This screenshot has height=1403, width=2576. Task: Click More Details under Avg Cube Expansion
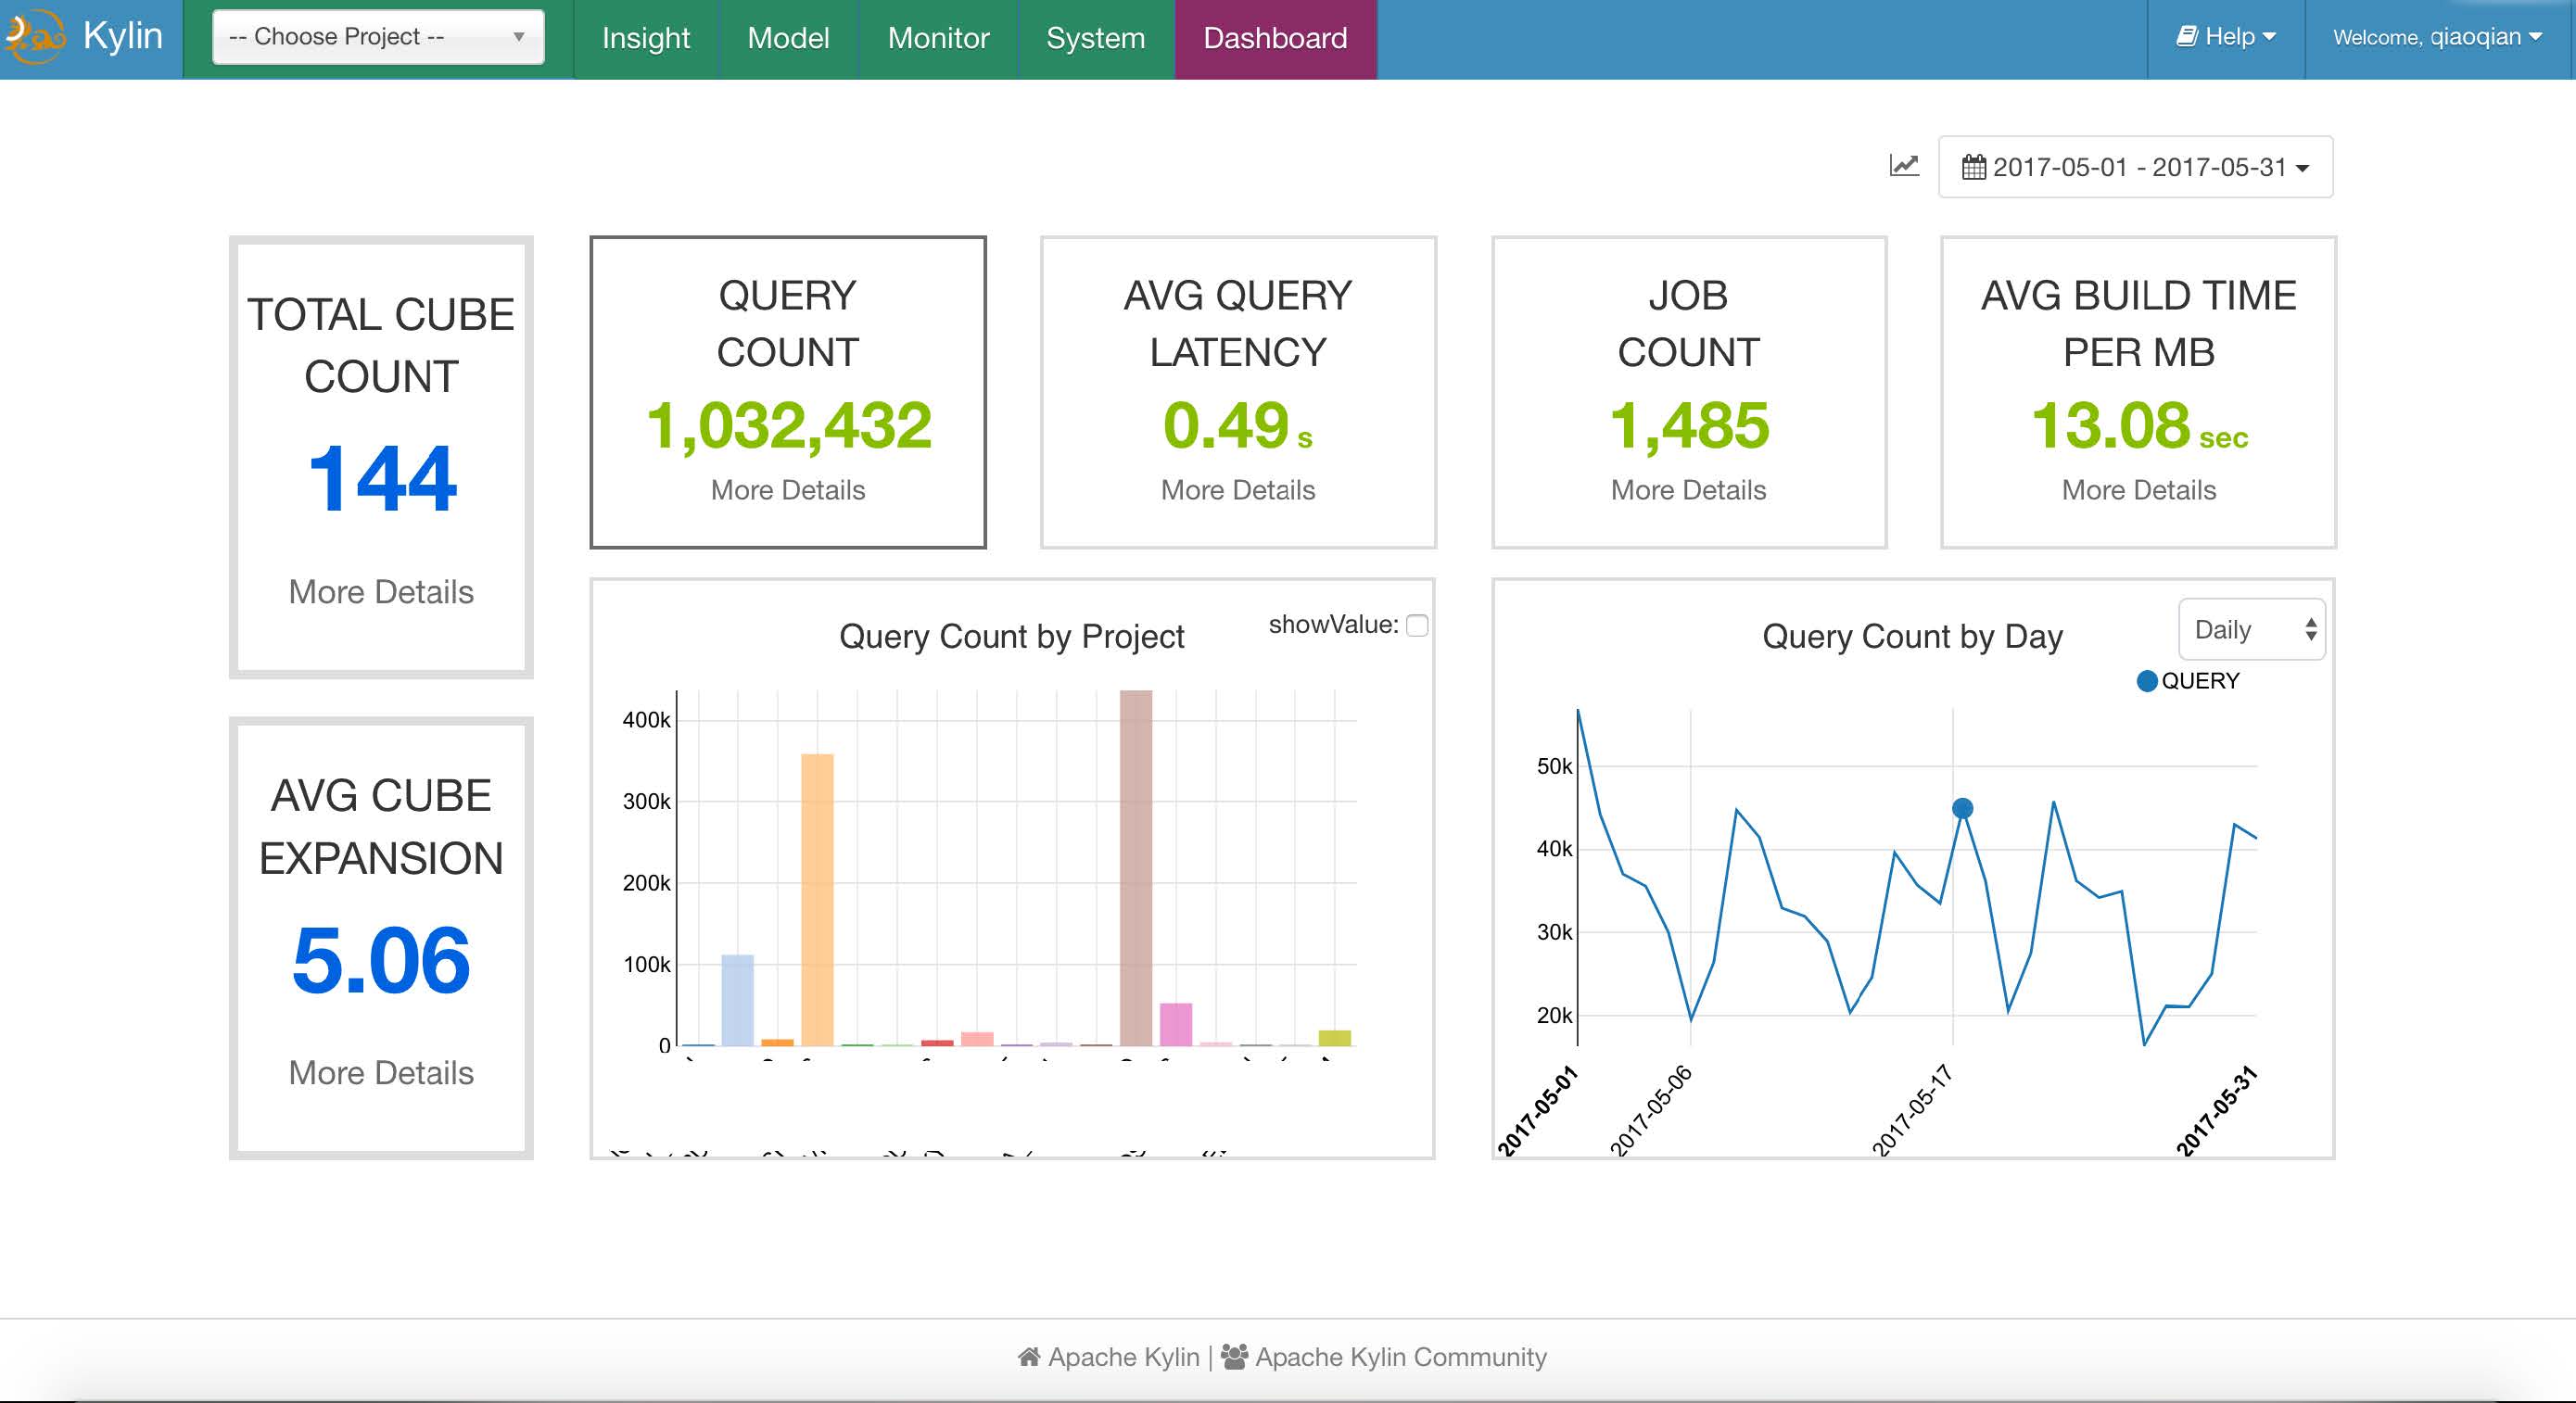click(381, 1073)
